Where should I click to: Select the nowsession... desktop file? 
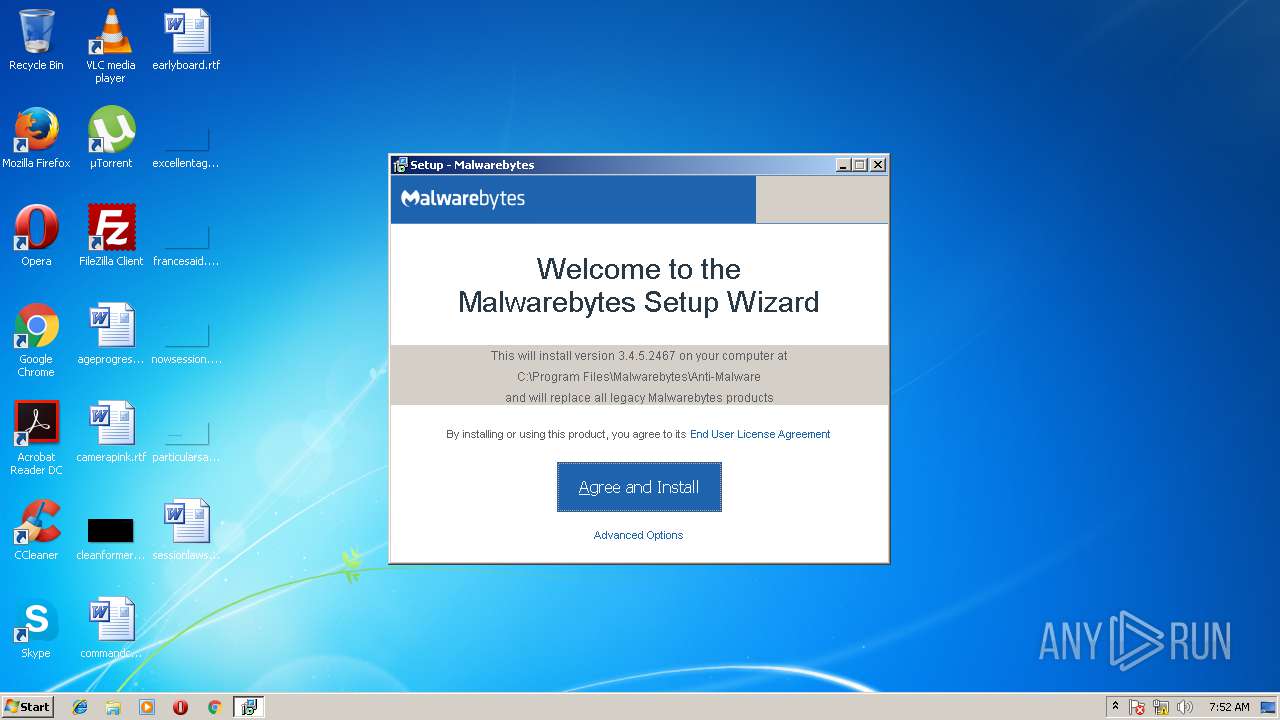[186, 344]
